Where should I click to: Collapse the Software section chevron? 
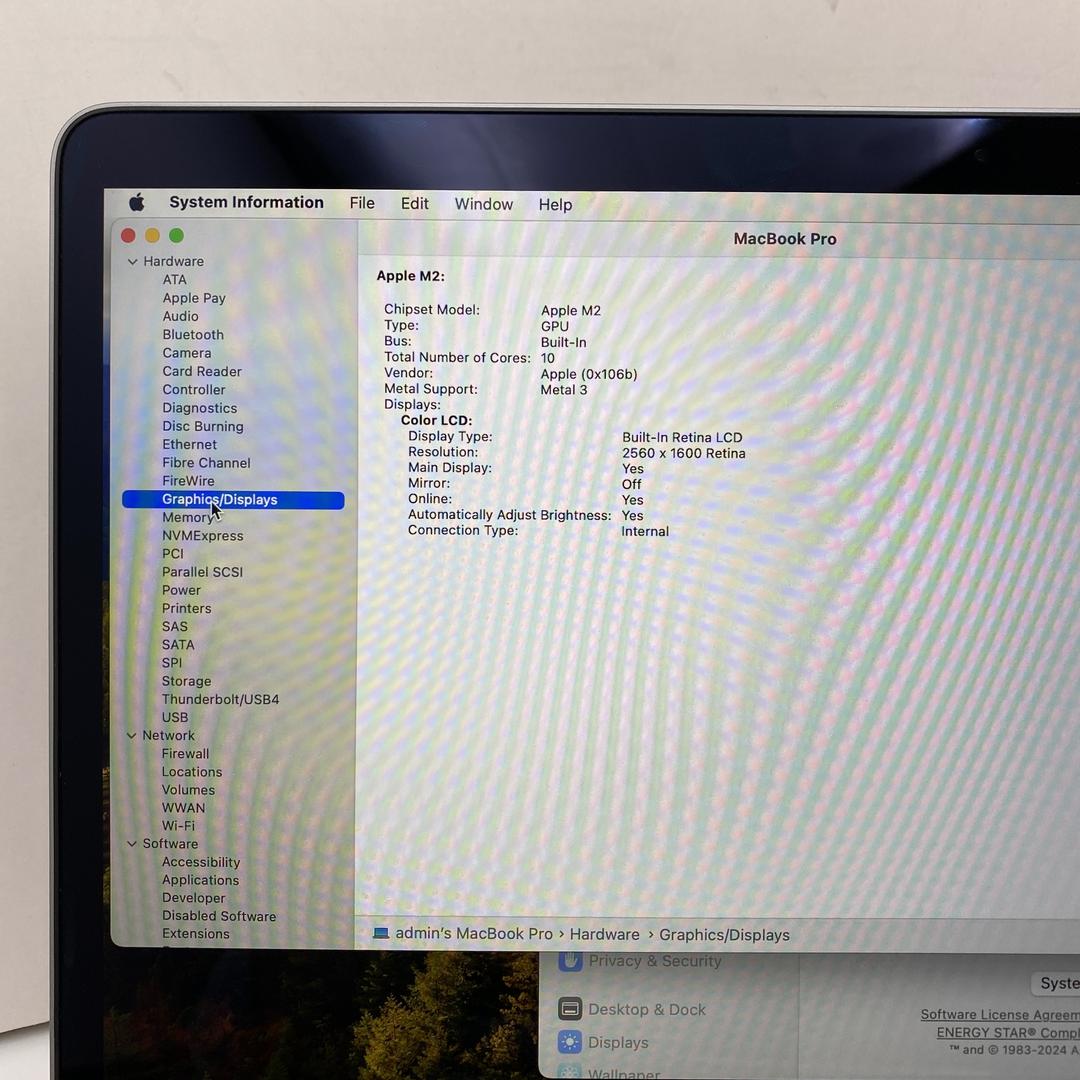coord(131,844)
